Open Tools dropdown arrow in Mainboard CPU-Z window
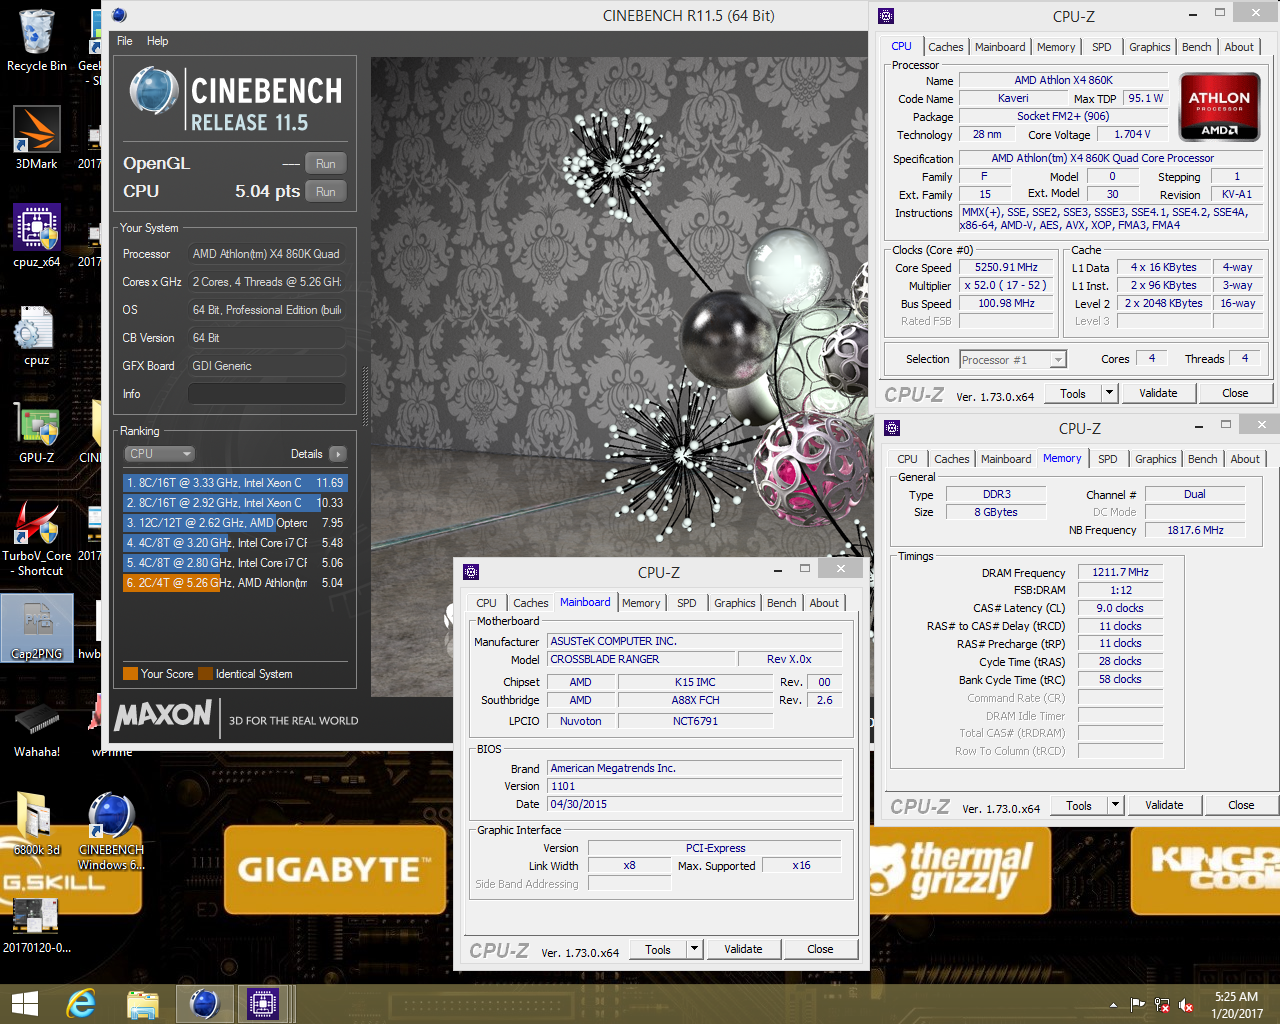 pyautogui.click(x=694, y=950)
